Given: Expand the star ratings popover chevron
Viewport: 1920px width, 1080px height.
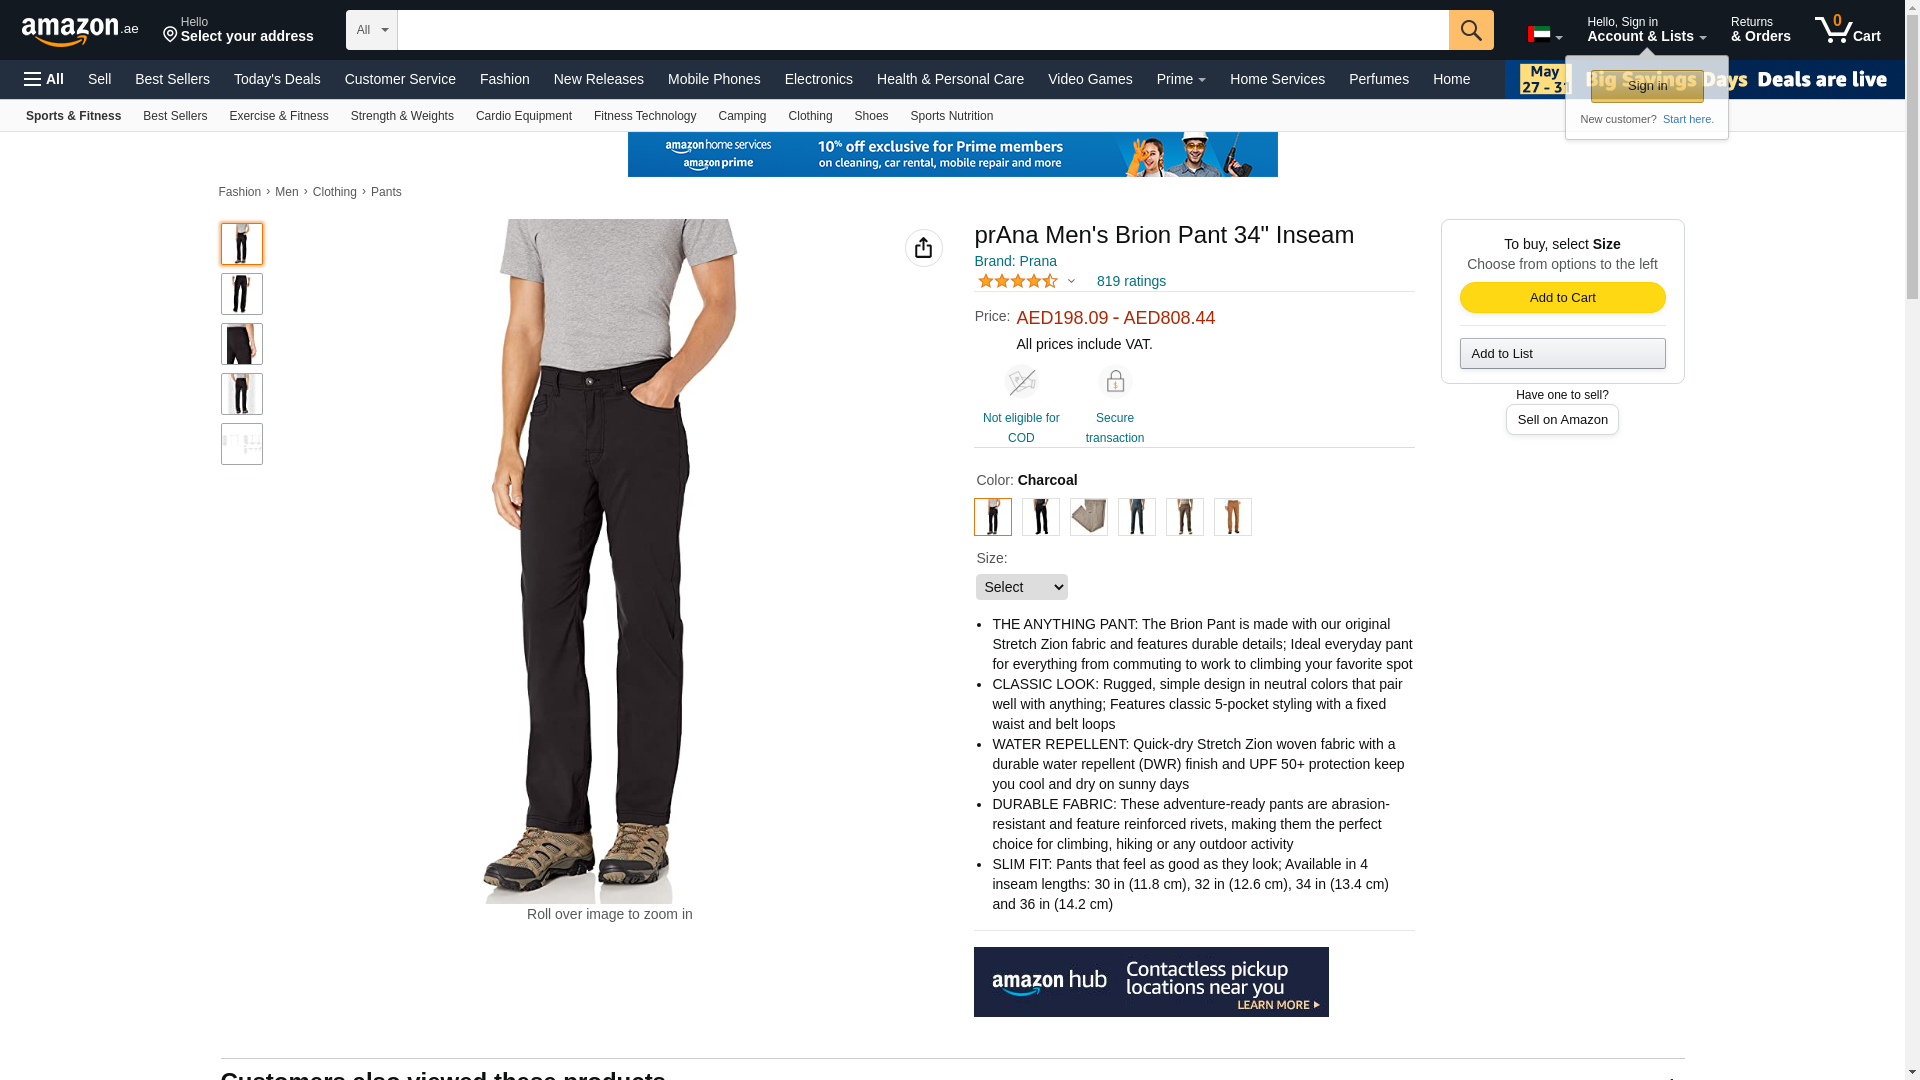Looking at the screenshot, I should coord(1071,281).
